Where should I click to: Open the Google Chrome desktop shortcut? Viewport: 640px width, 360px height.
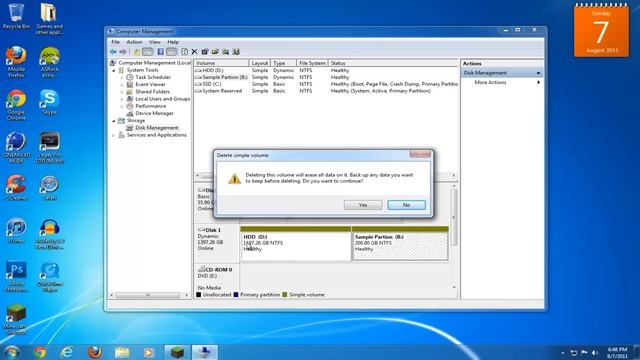coord(16,105)
